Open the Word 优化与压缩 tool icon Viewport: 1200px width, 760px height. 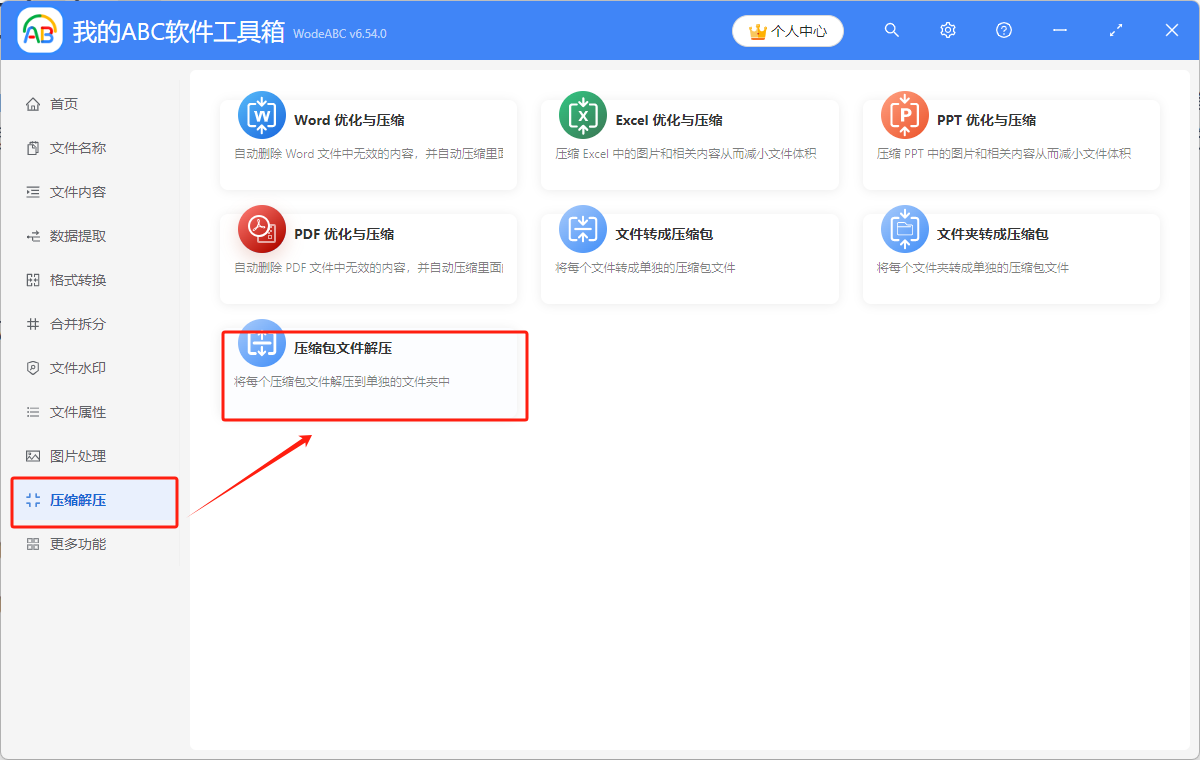(x=260, y=114)
